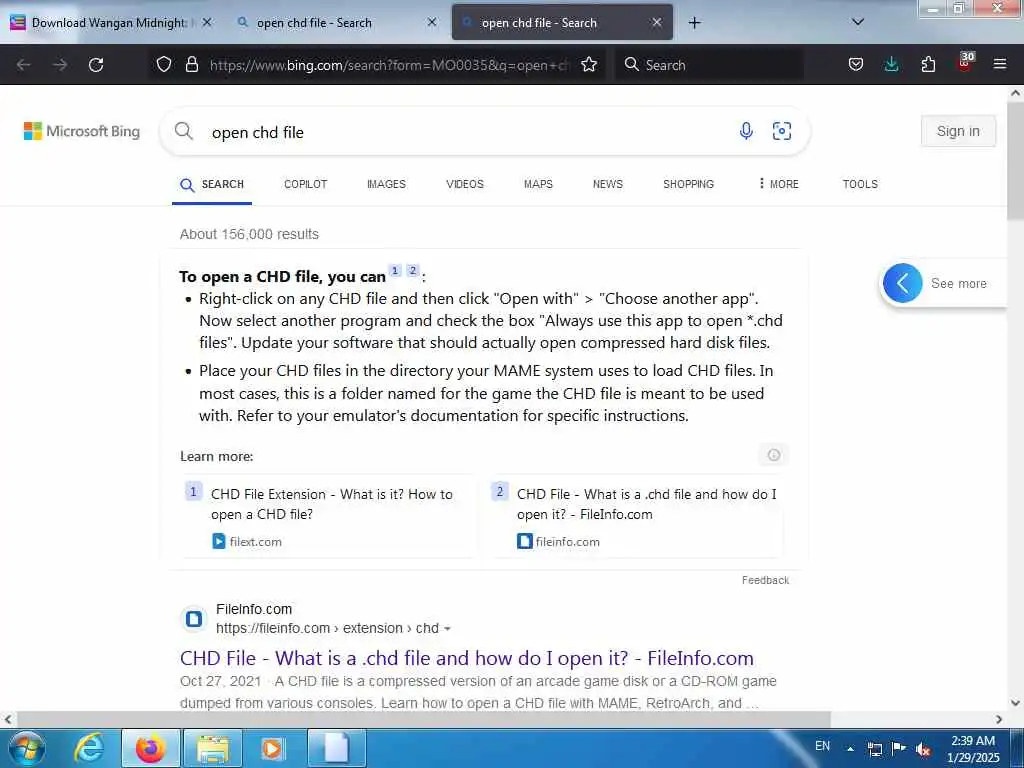
Task: Open the Firefox extensions puzzle icon
Action: tap(928, 64)
